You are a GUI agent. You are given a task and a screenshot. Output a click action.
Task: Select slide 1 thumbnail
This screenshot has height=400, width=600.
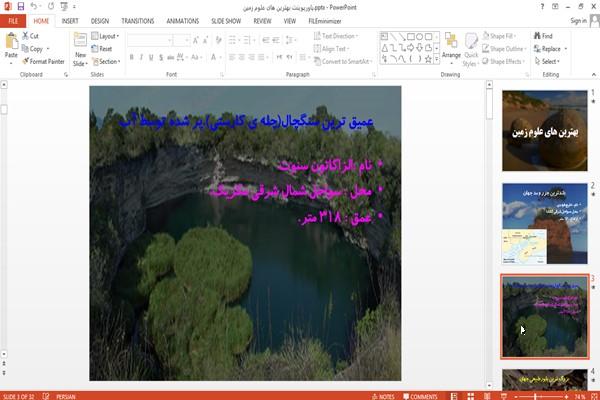tap(545, 131)
